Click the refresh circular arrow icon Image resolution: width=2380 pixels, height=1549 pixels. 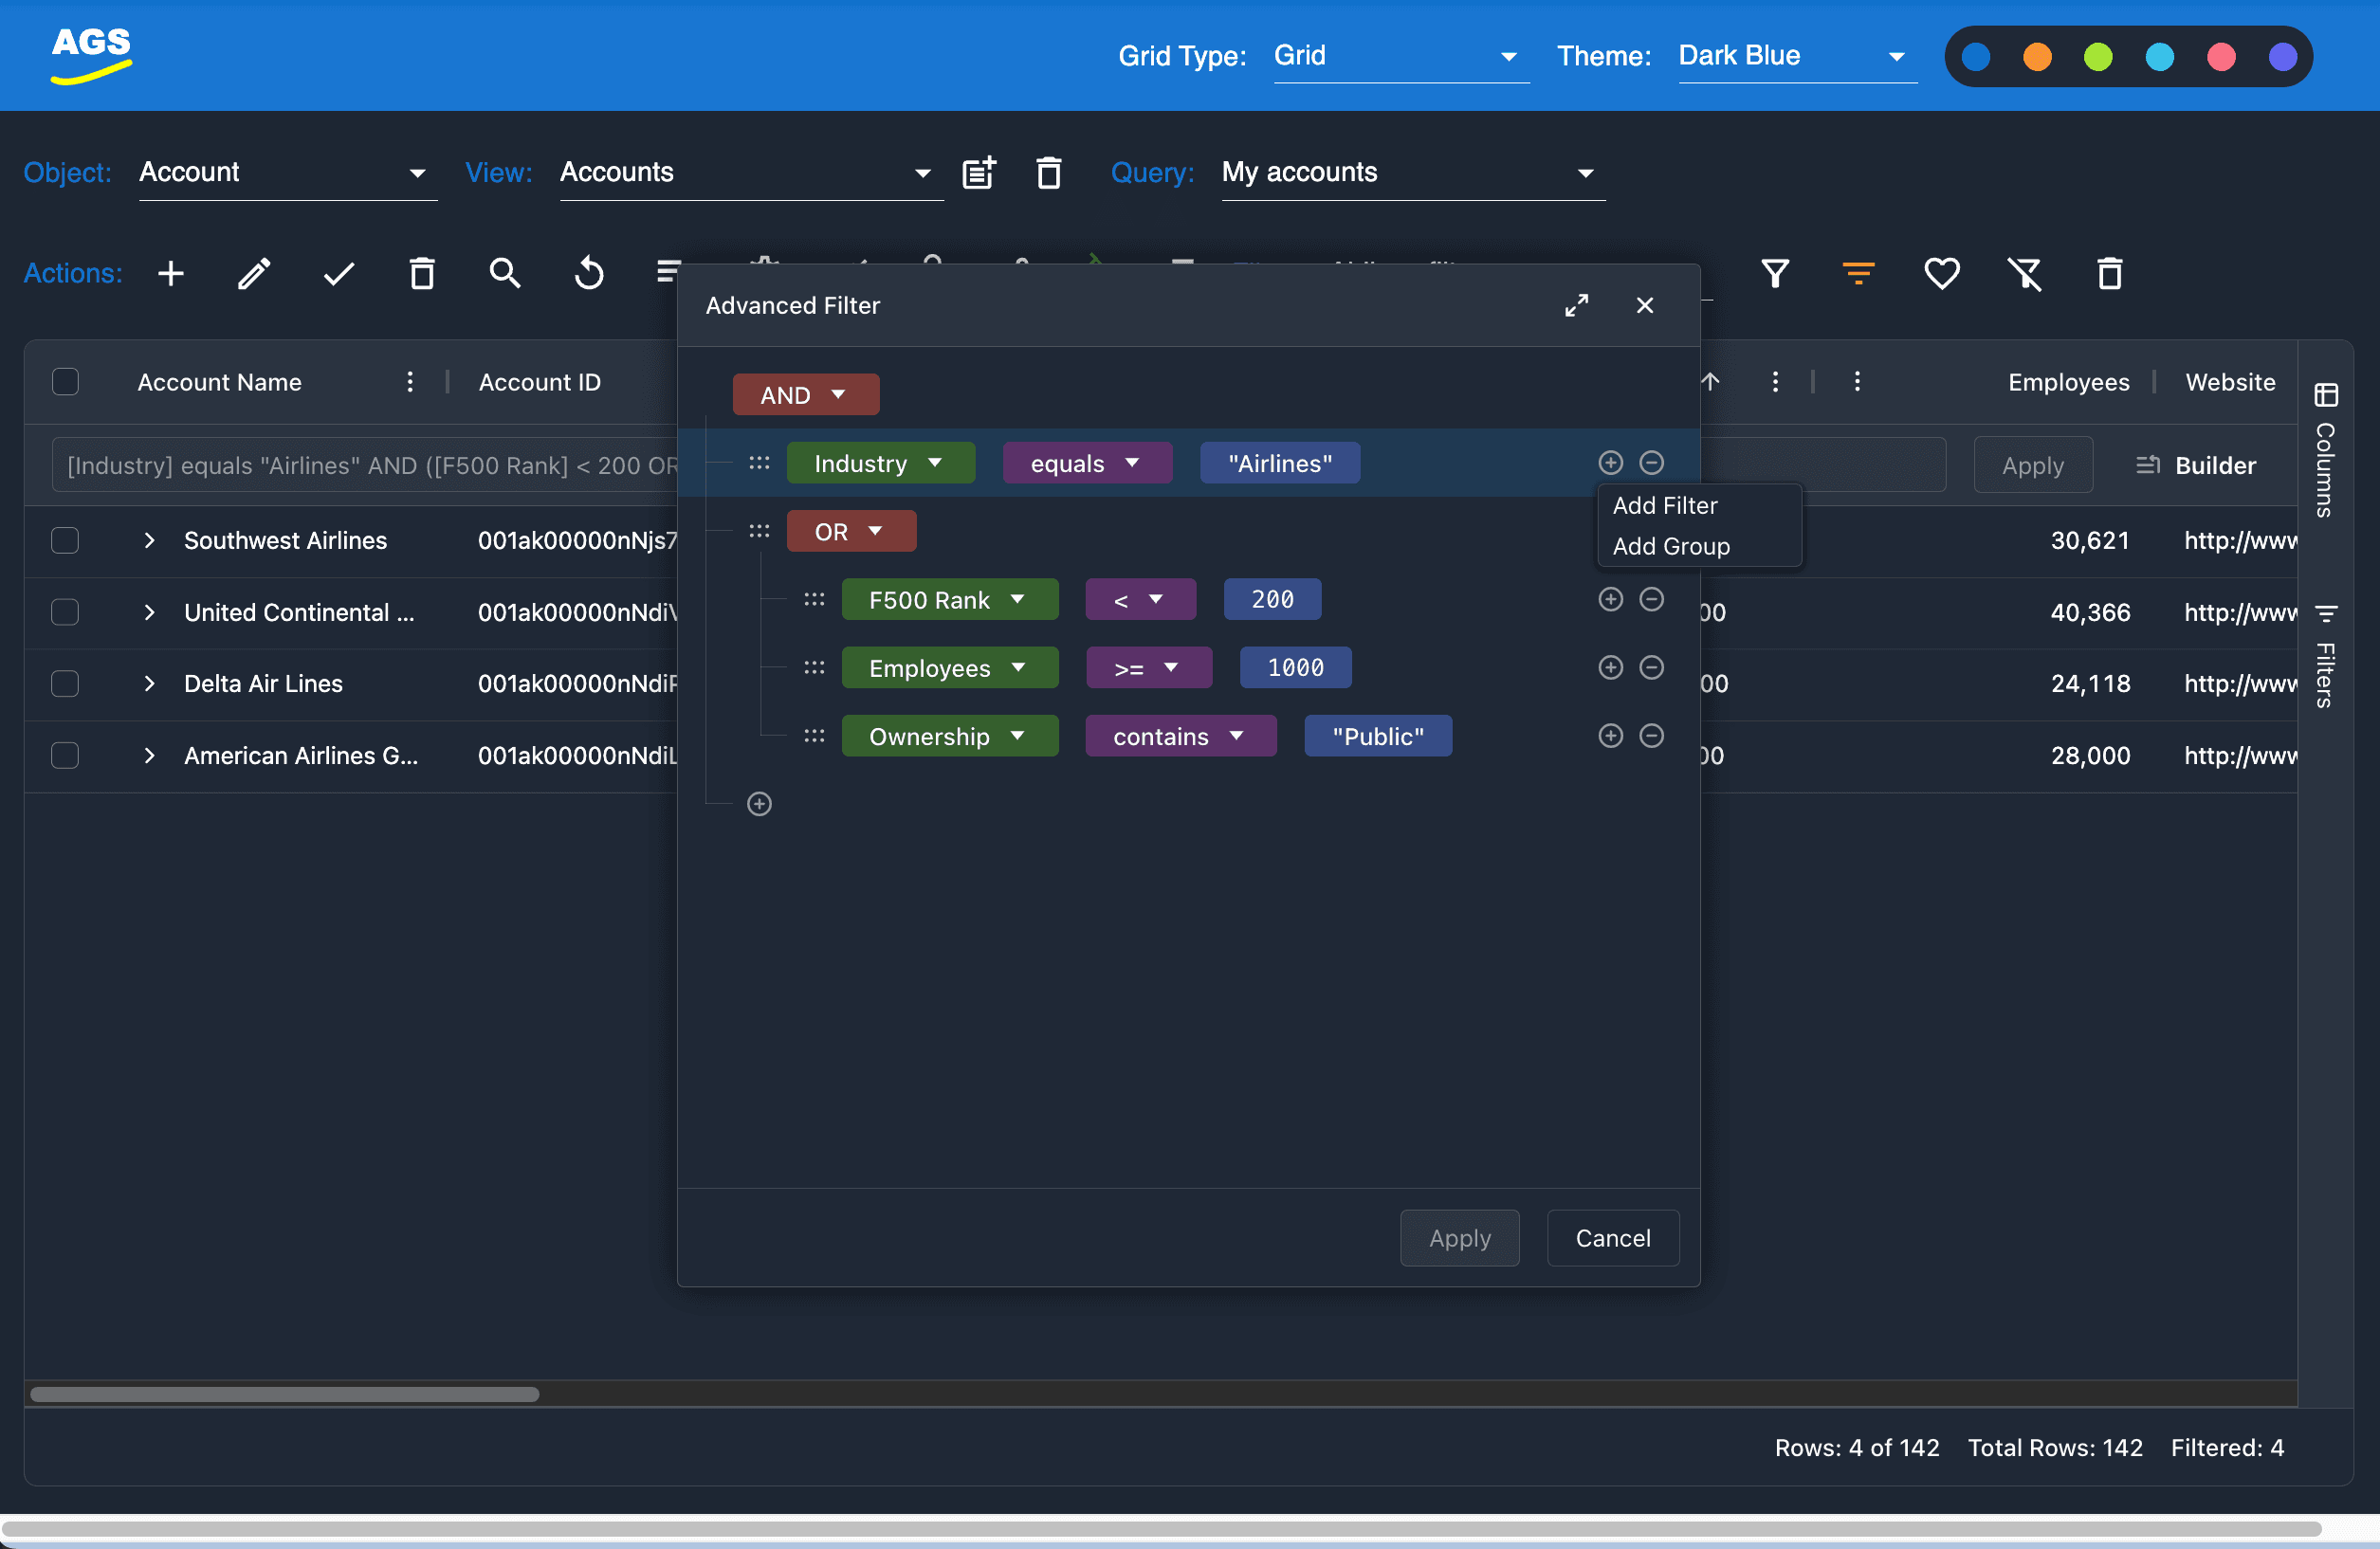click(589, 273)
